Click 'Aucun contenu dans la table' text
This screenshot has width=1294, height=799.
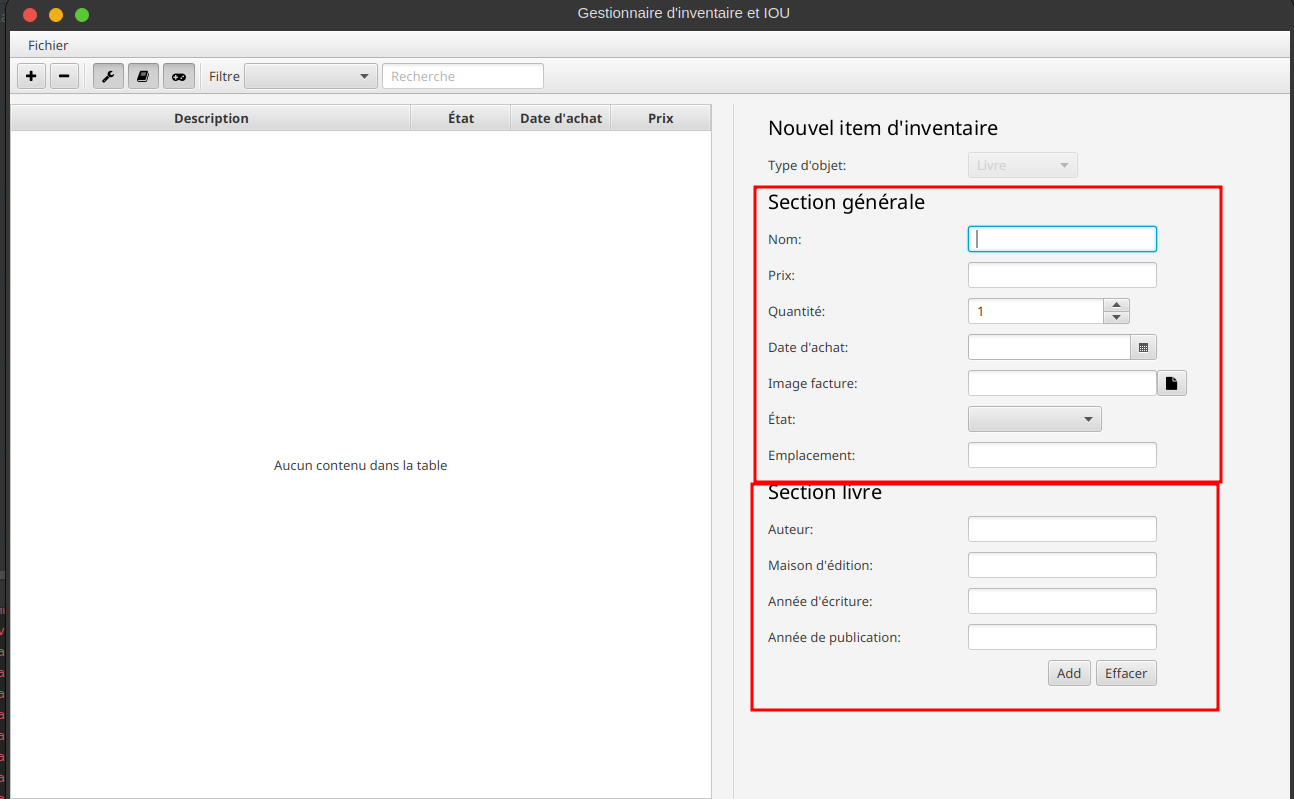[360, 465]
